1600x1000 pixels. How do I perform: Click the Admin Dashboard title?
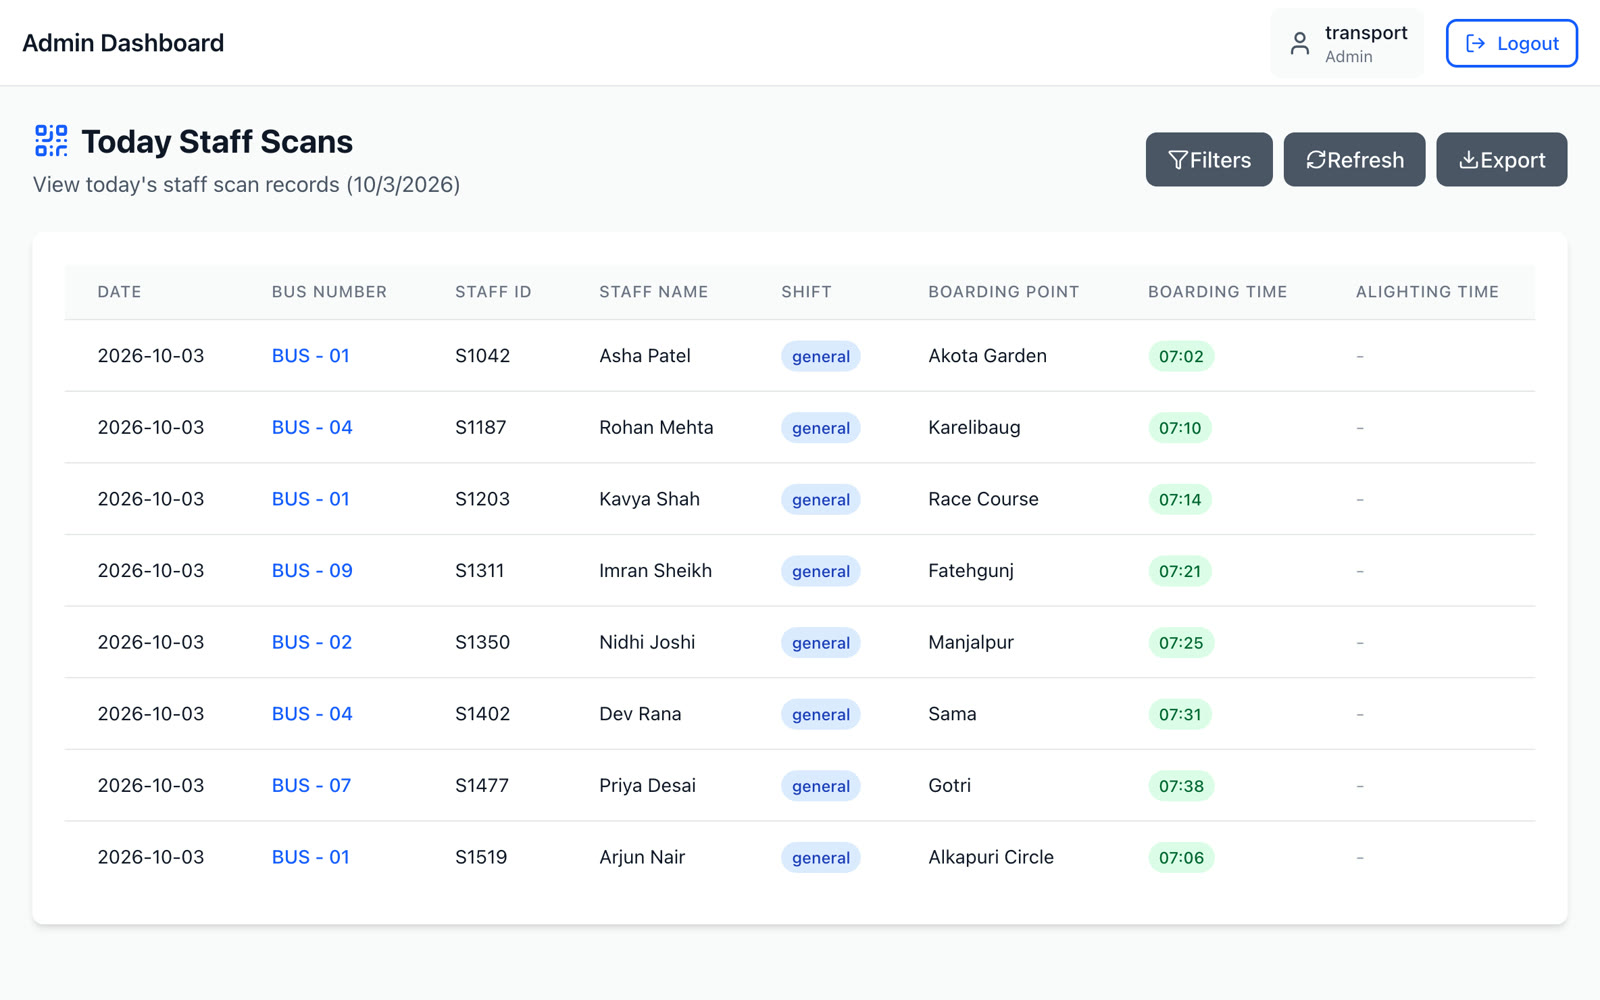click(x=123, y=43)
